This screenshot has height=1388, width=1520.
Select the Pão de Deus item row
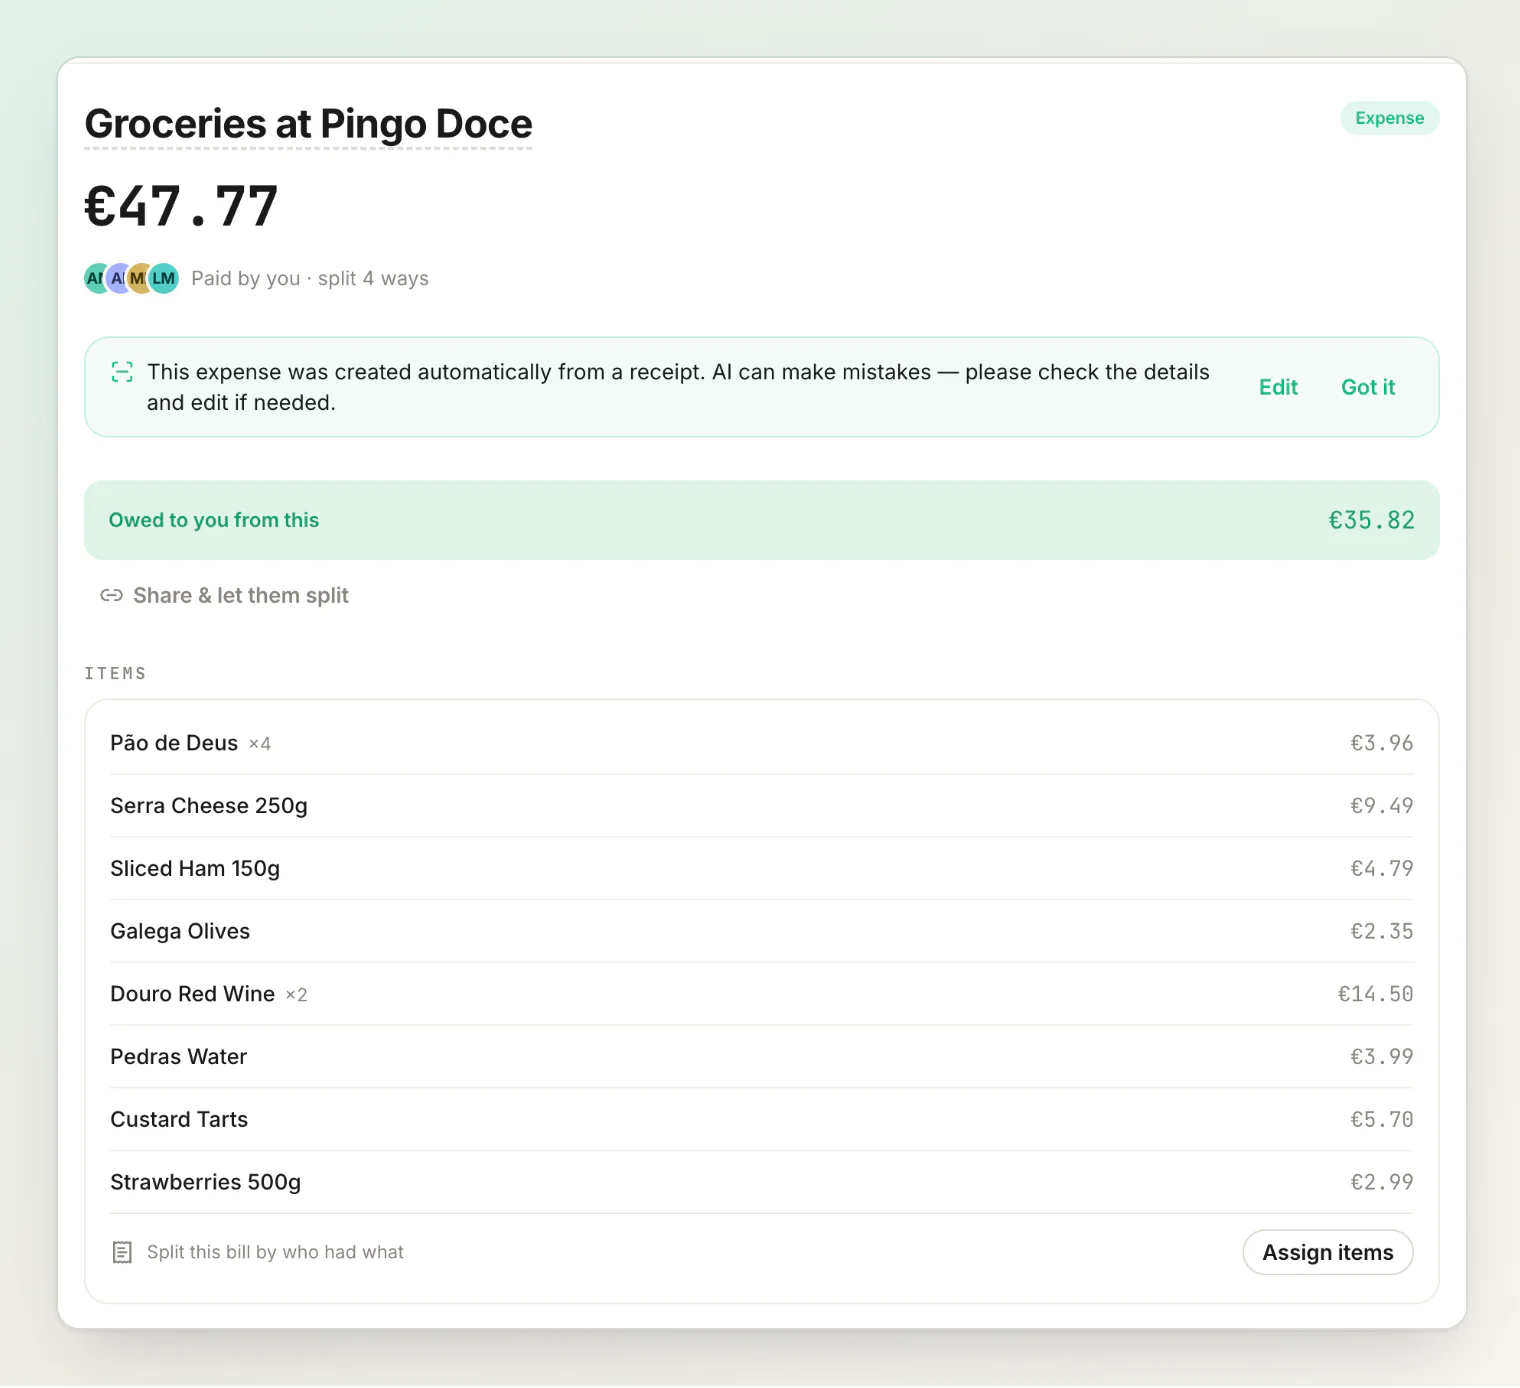click(762, 743)
